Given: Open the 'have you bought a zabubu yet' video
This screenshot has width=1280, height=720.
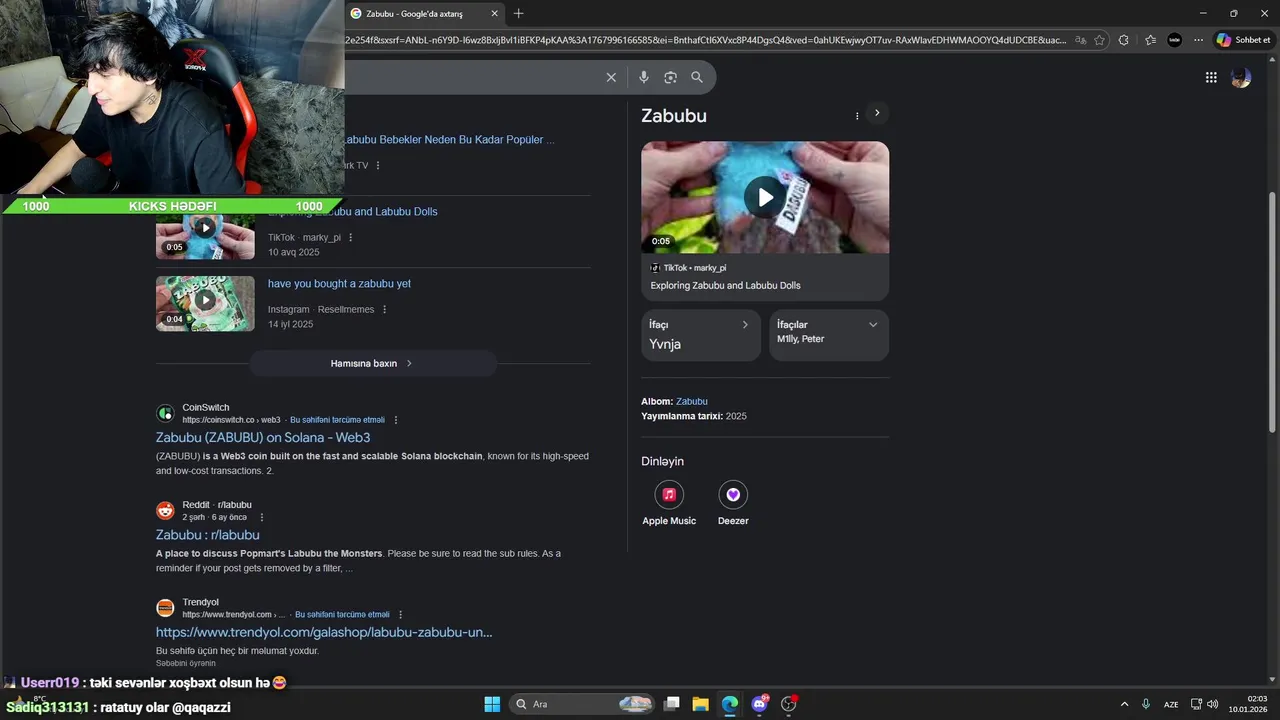Looking at the screenshot, I should tap(339, 284).
